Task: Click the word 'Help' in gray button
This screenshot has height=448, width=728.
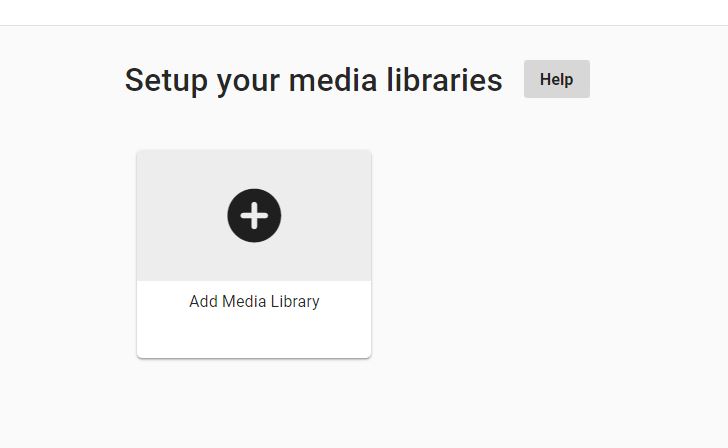Action: pos(556,79)
